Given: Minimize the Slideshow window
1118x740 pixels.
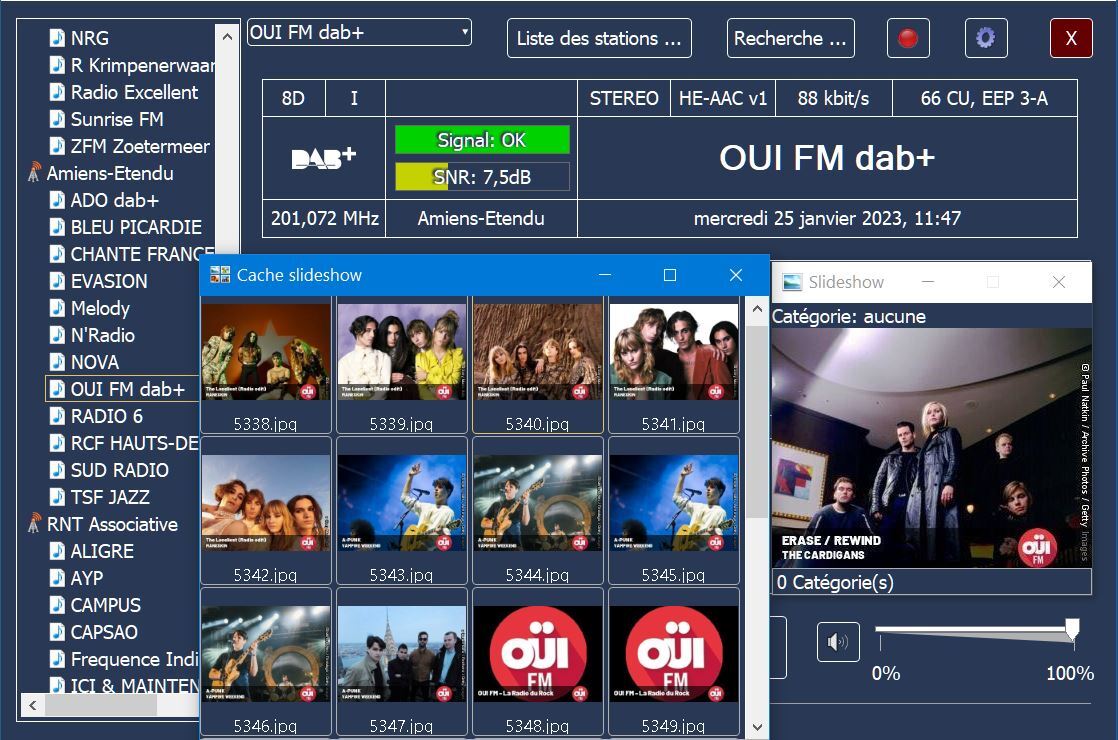Looking at the screenshot, I should tap(928, 282).
